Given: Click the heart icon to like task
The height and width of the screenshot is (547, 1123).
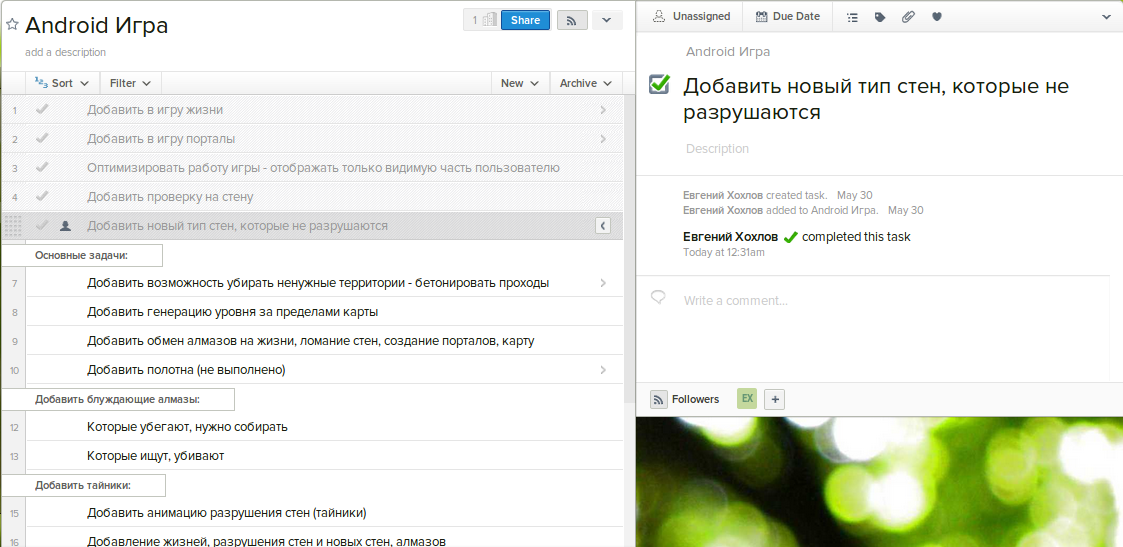Looking at the screenshot, I should tap(937, 16).
